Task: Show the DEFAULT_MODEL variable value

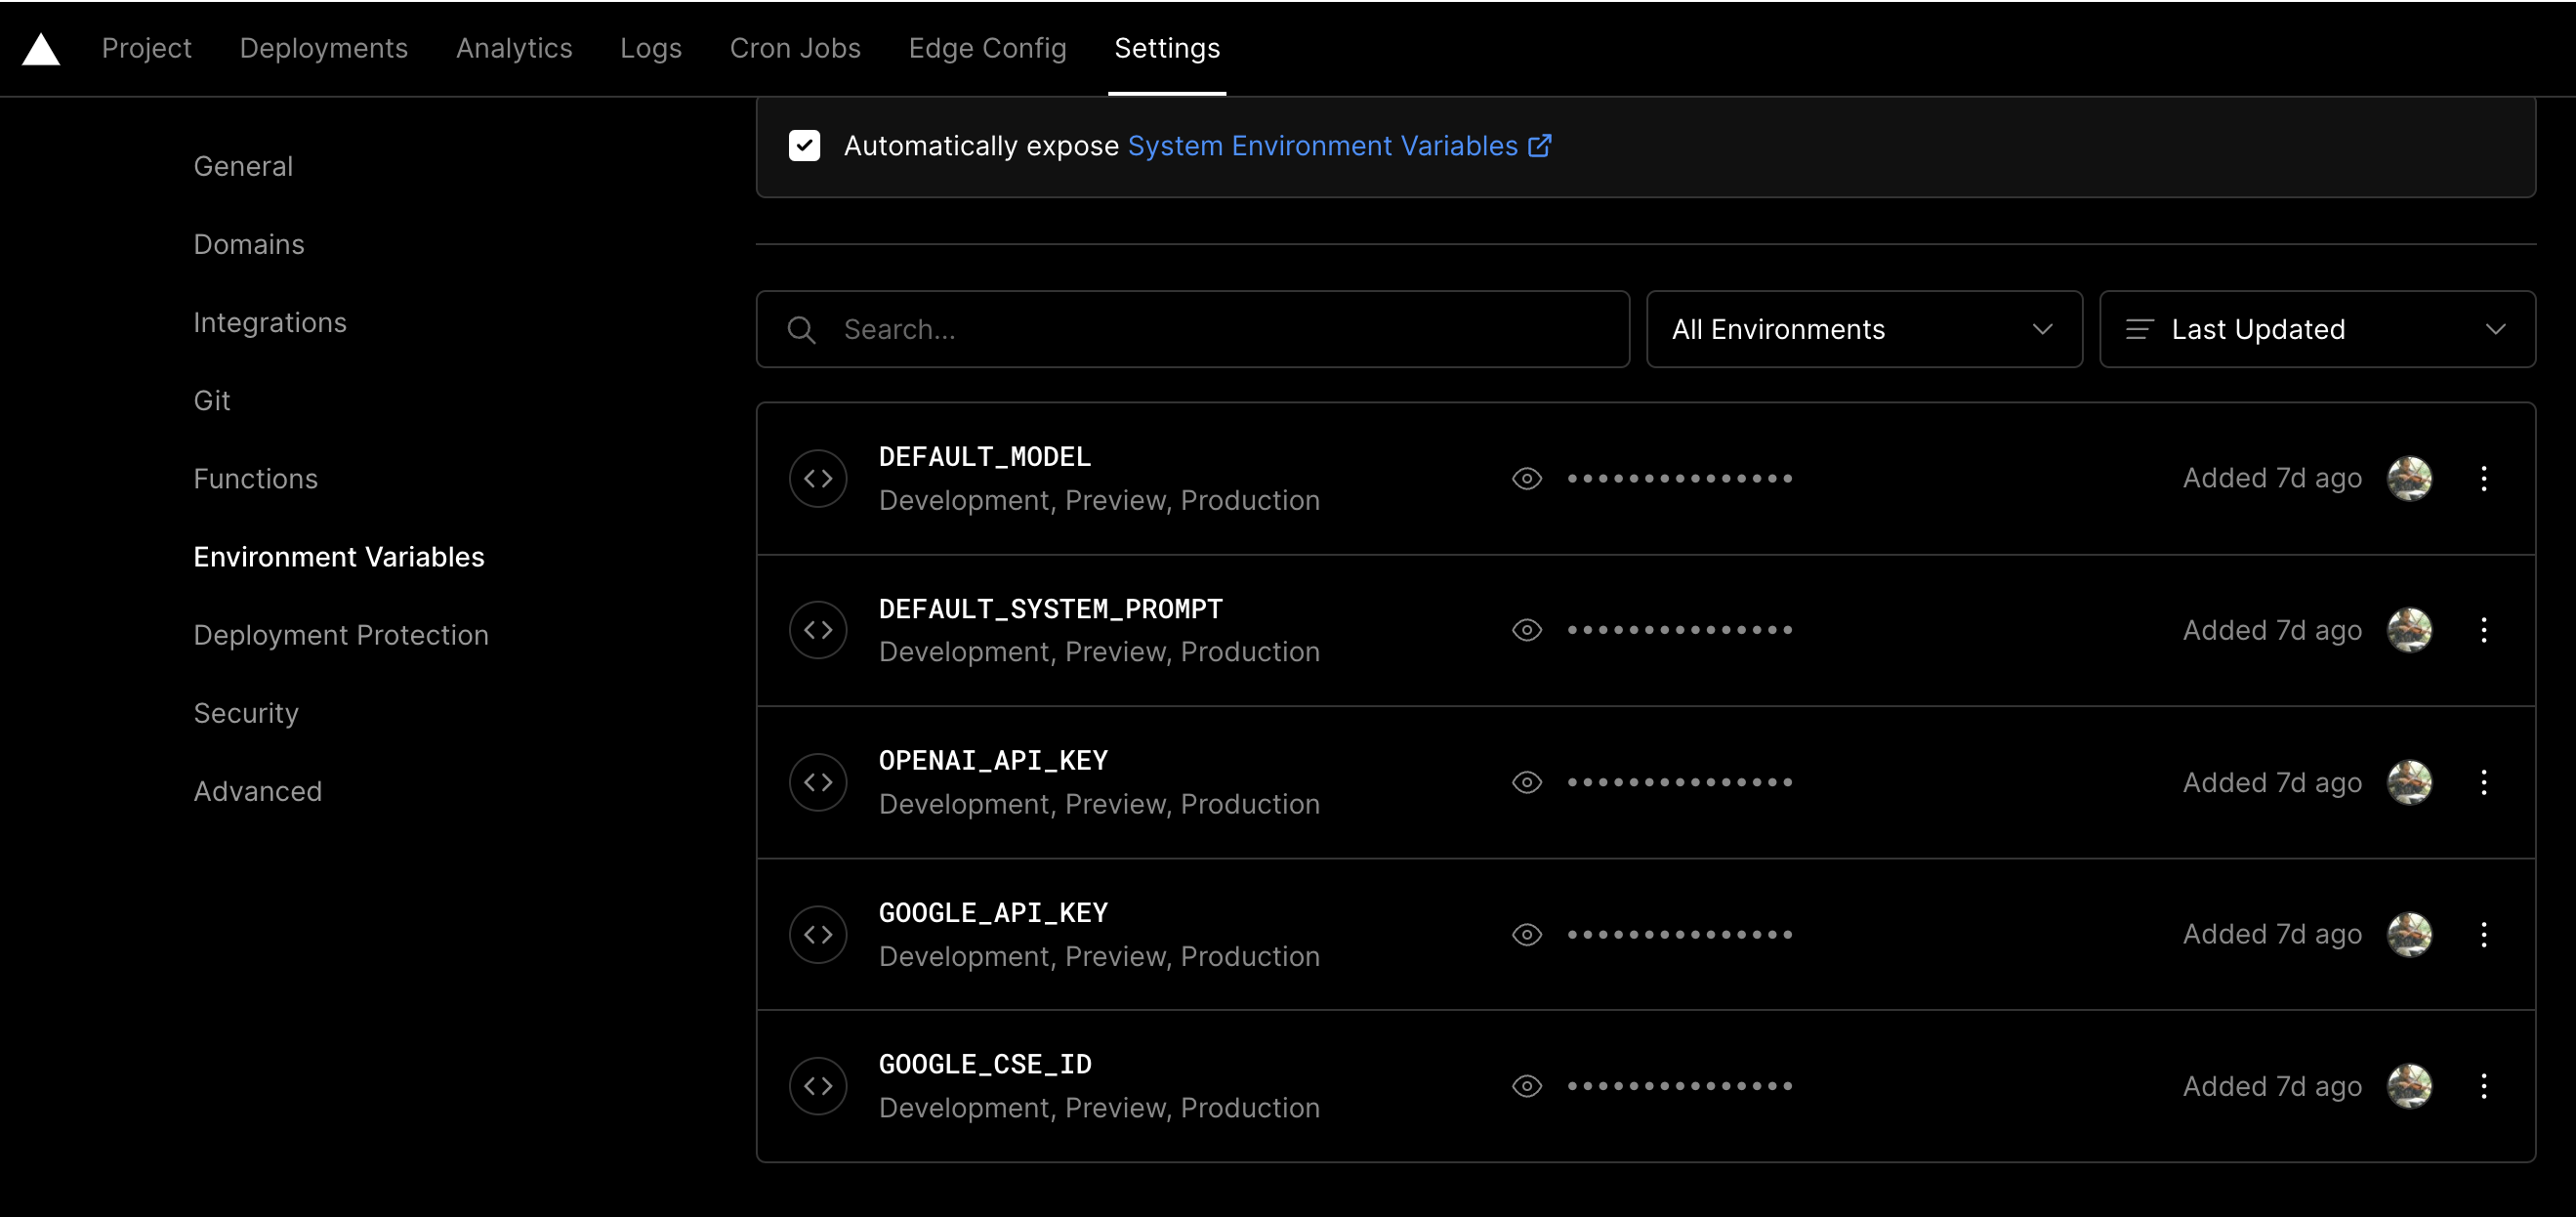Action: tap(1526, 478)
